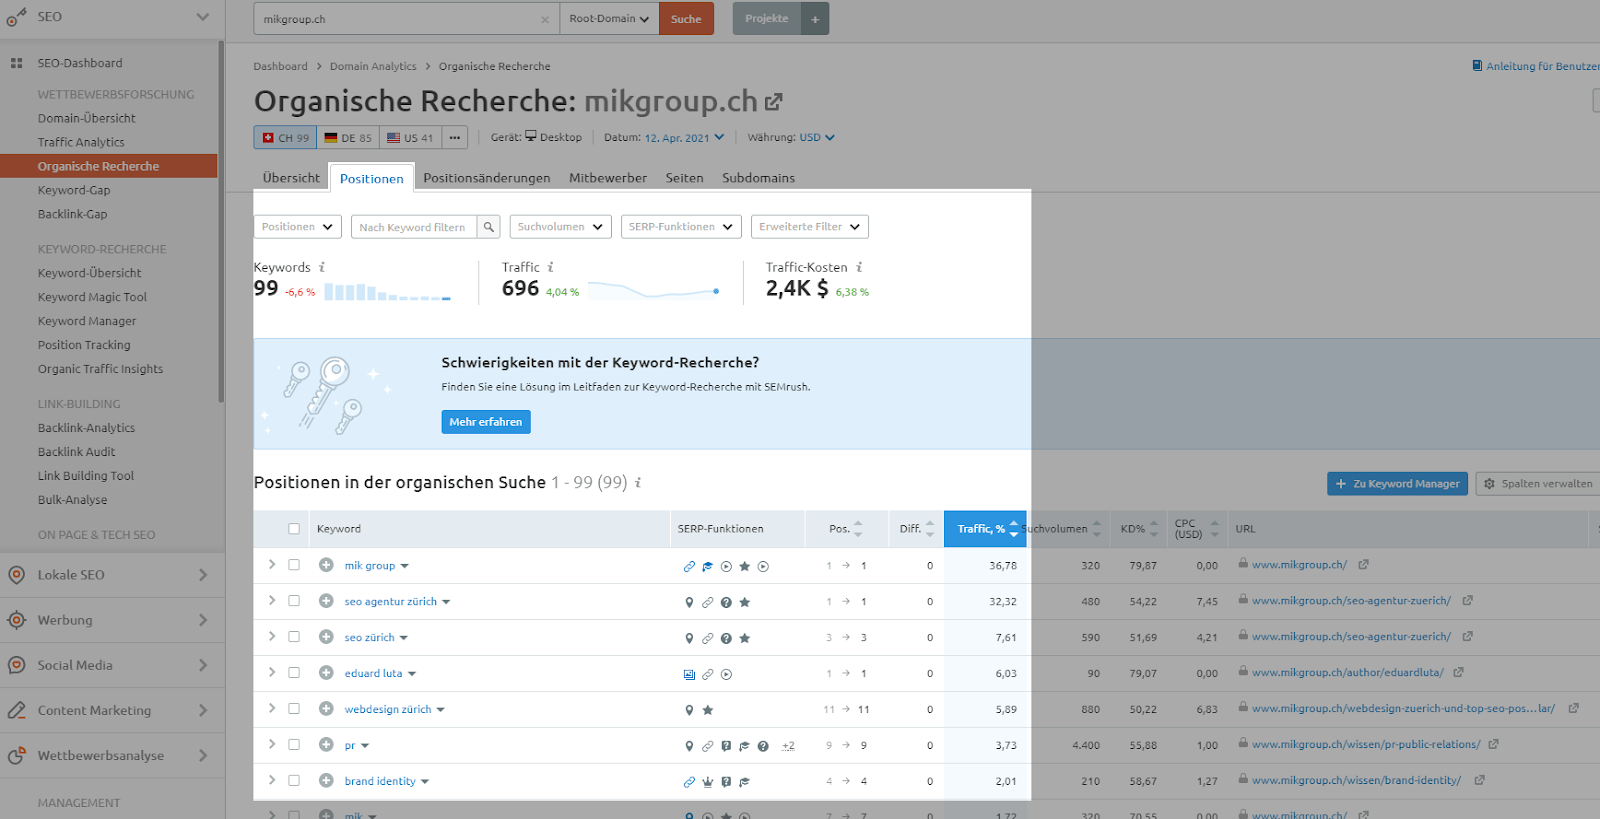
Task: Open the Positionen filter dropdown
Action: 298,227
